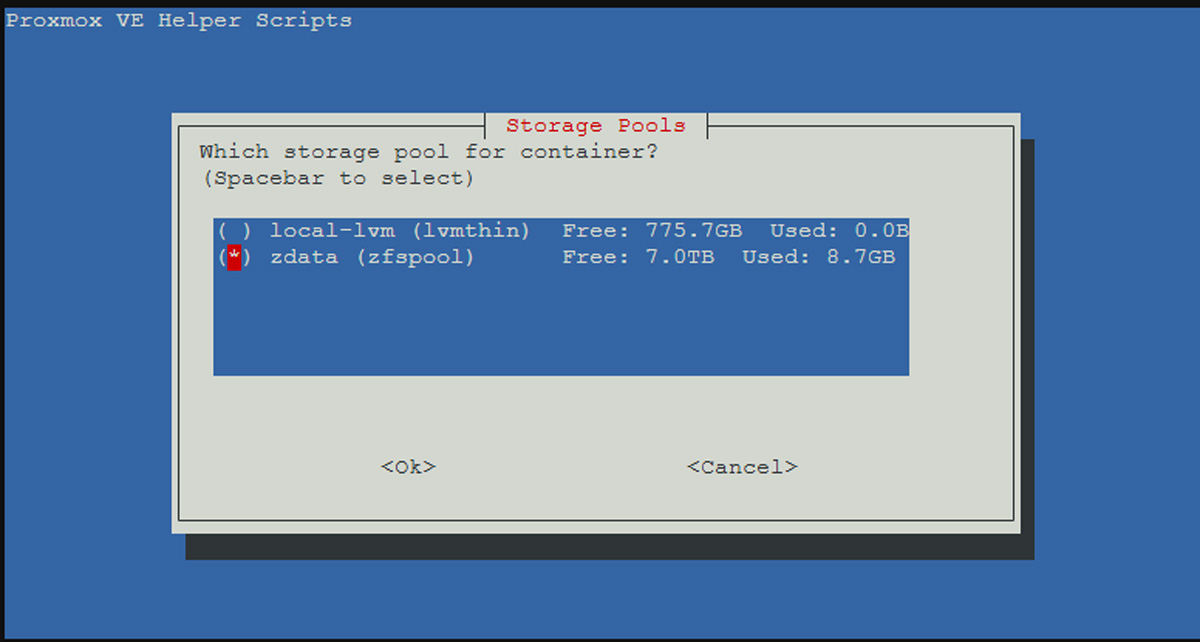Click the dialog's top border line left of title
This screenshot has height=642, width=1200.
330,126
